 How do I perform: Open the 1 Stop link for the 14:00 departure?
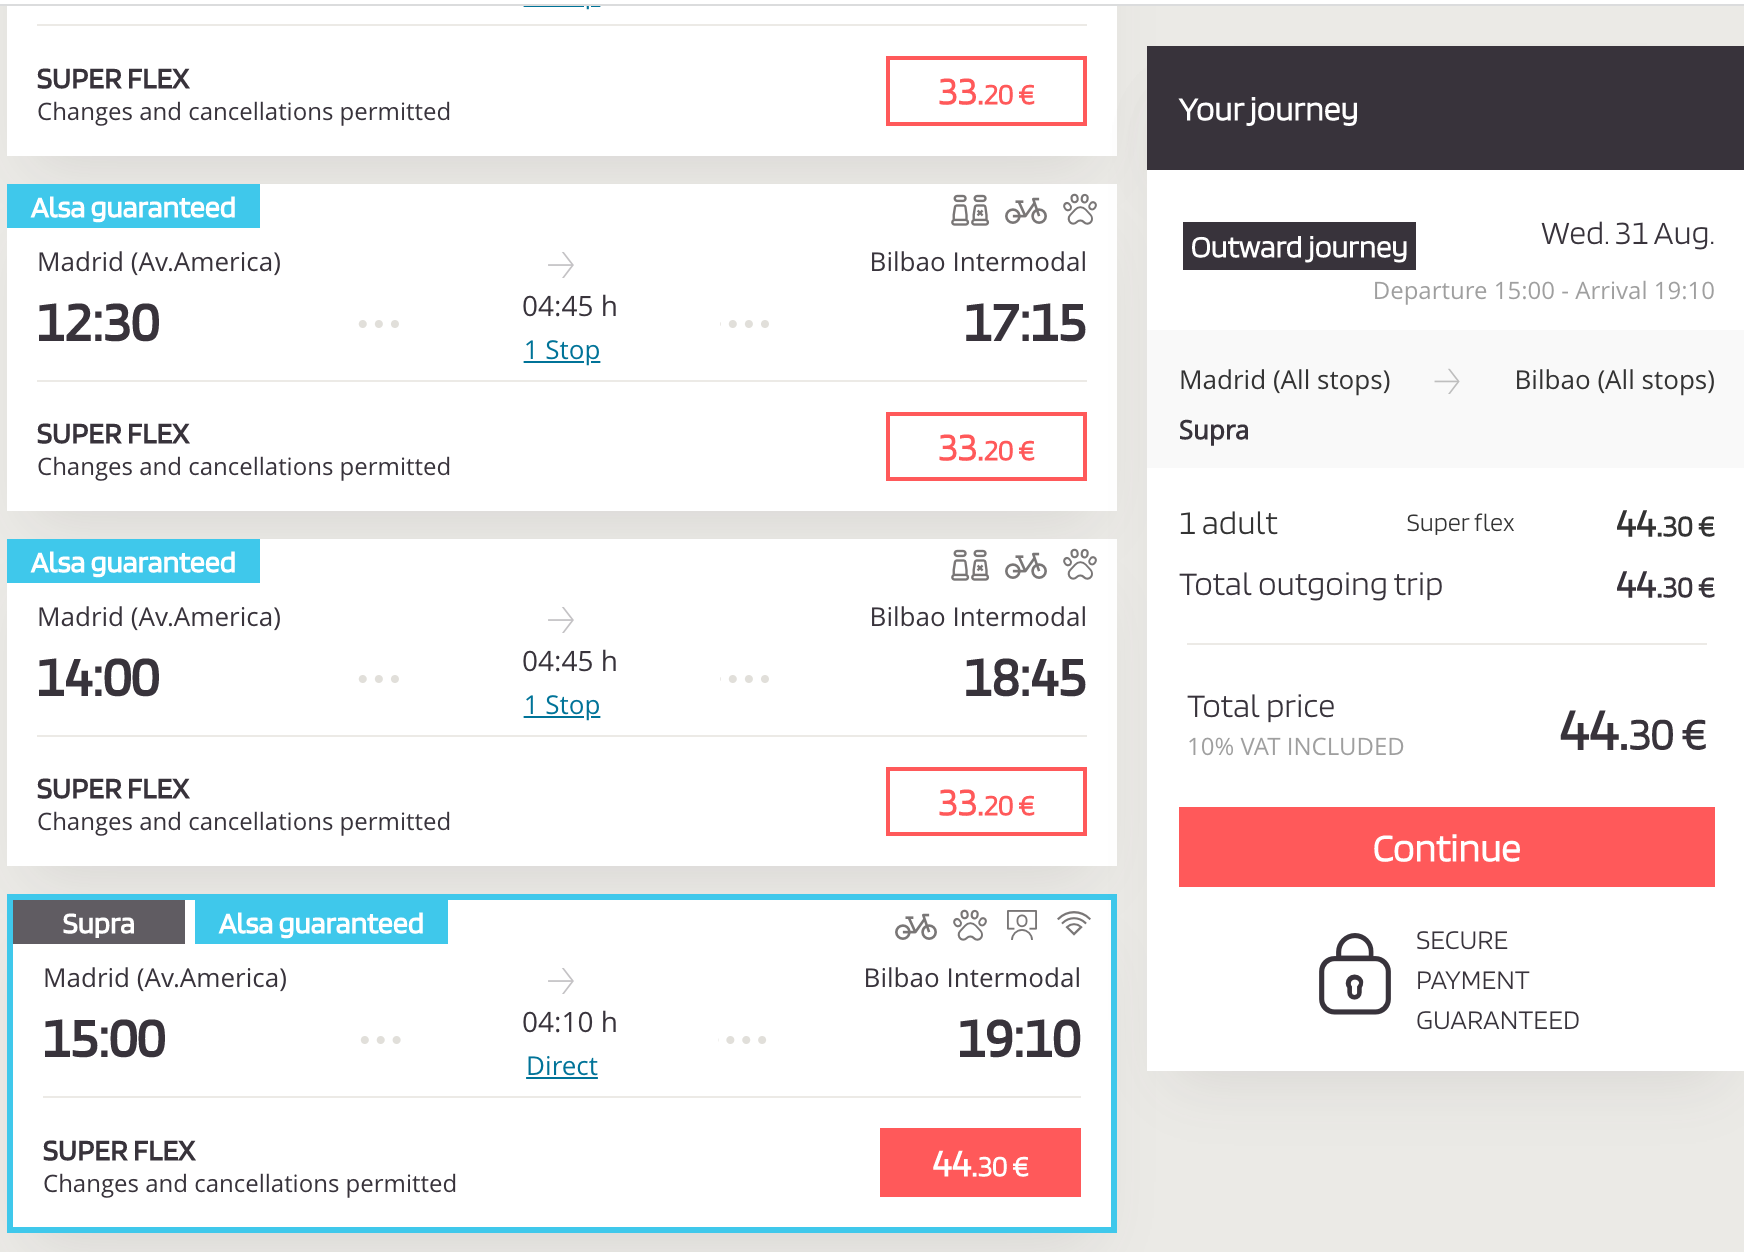[x=561, y=705]
